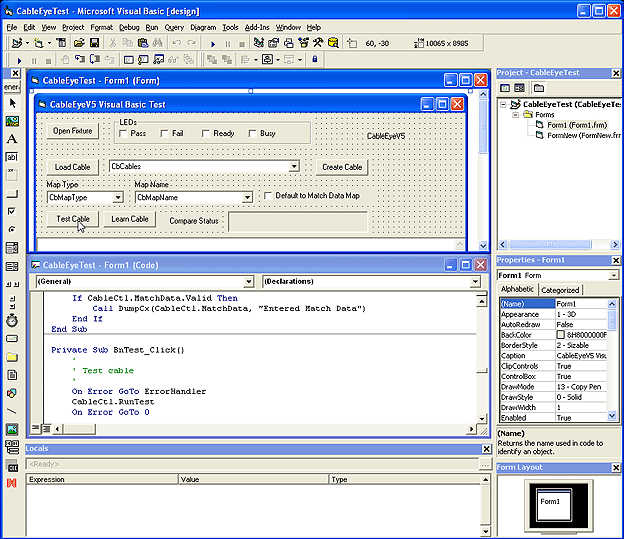Image resolution: width=624 pixels, height=539 pixels.
Task: Click View Code icon in Project panel
Action: tap(505, 88)
